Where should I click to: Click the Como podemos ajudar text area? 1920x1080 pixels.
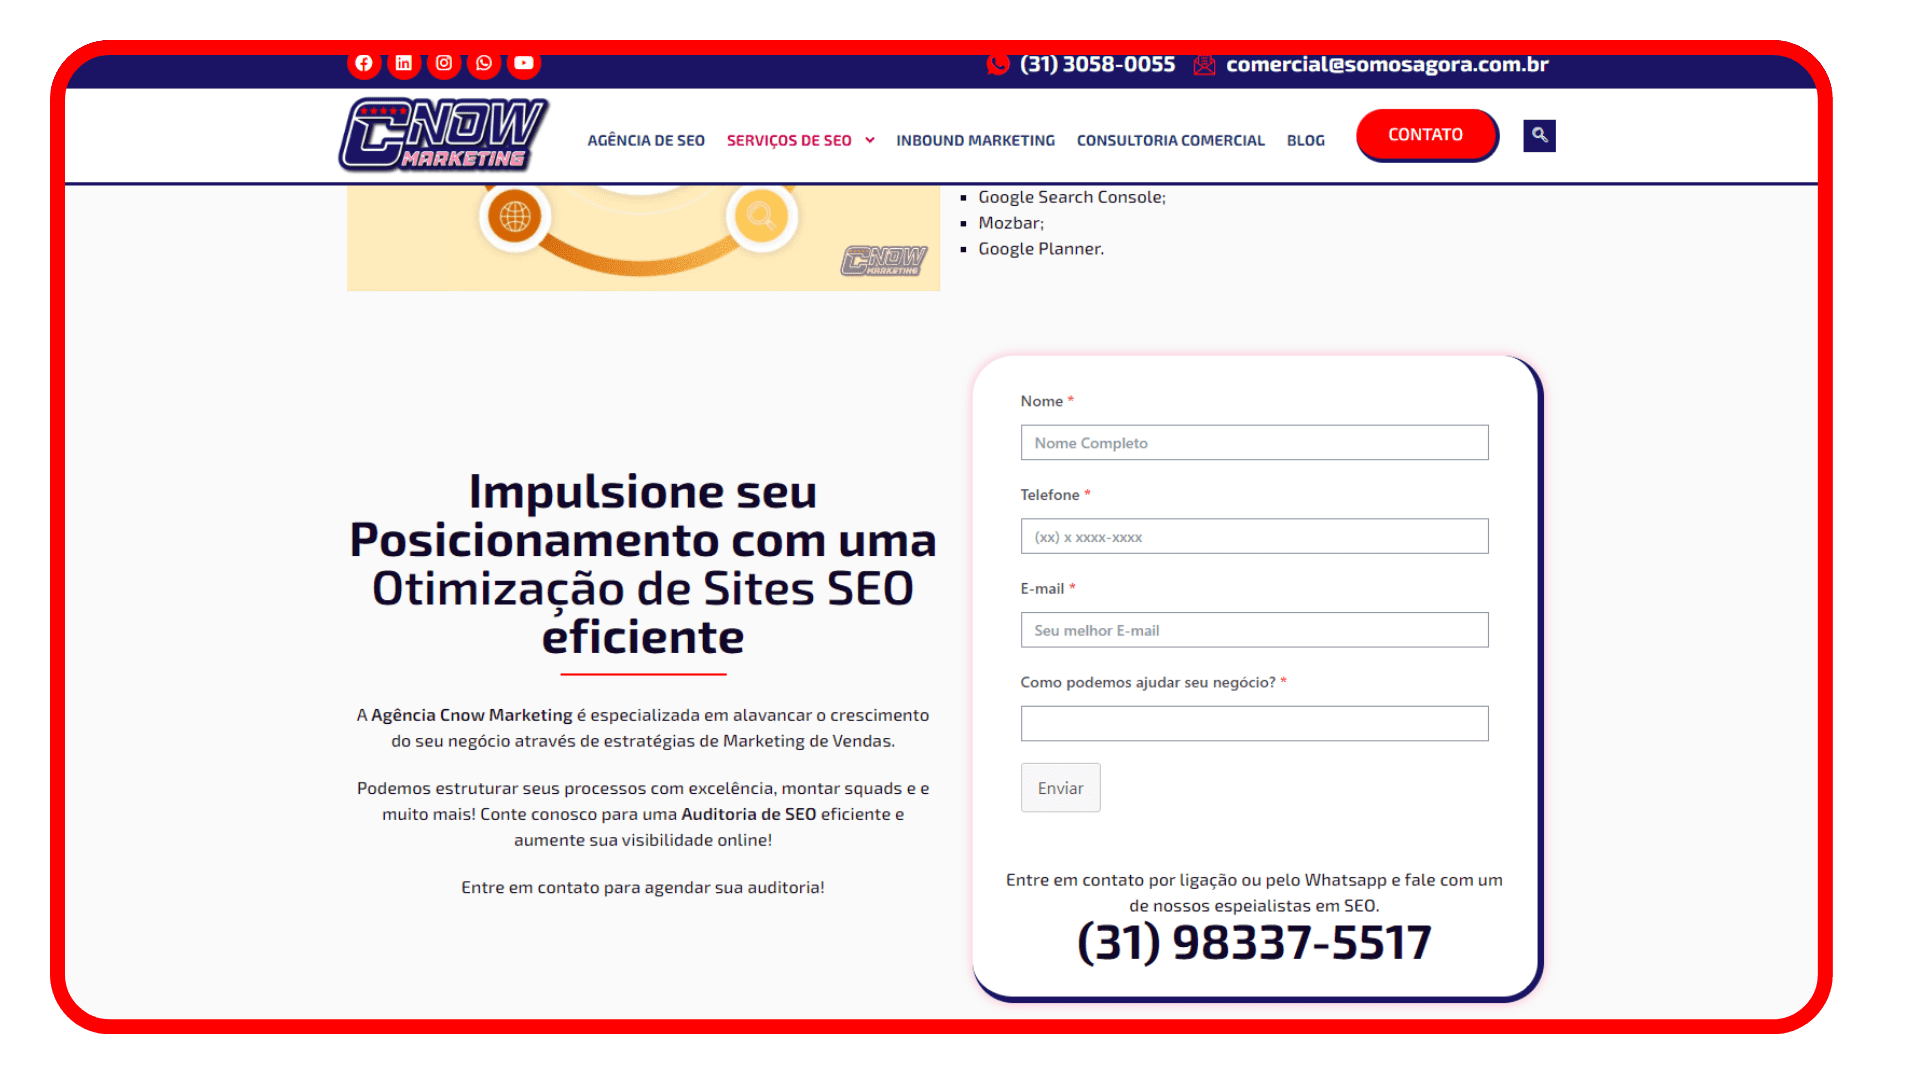[1254, 723]
